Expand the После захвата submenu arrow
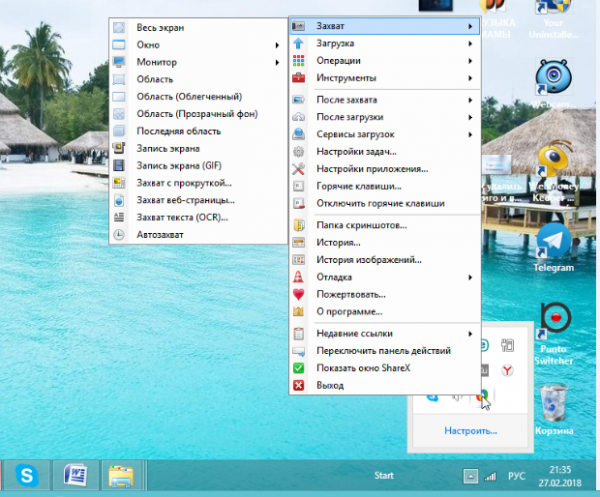Screen dimensions: 600x497 [470, 100]
